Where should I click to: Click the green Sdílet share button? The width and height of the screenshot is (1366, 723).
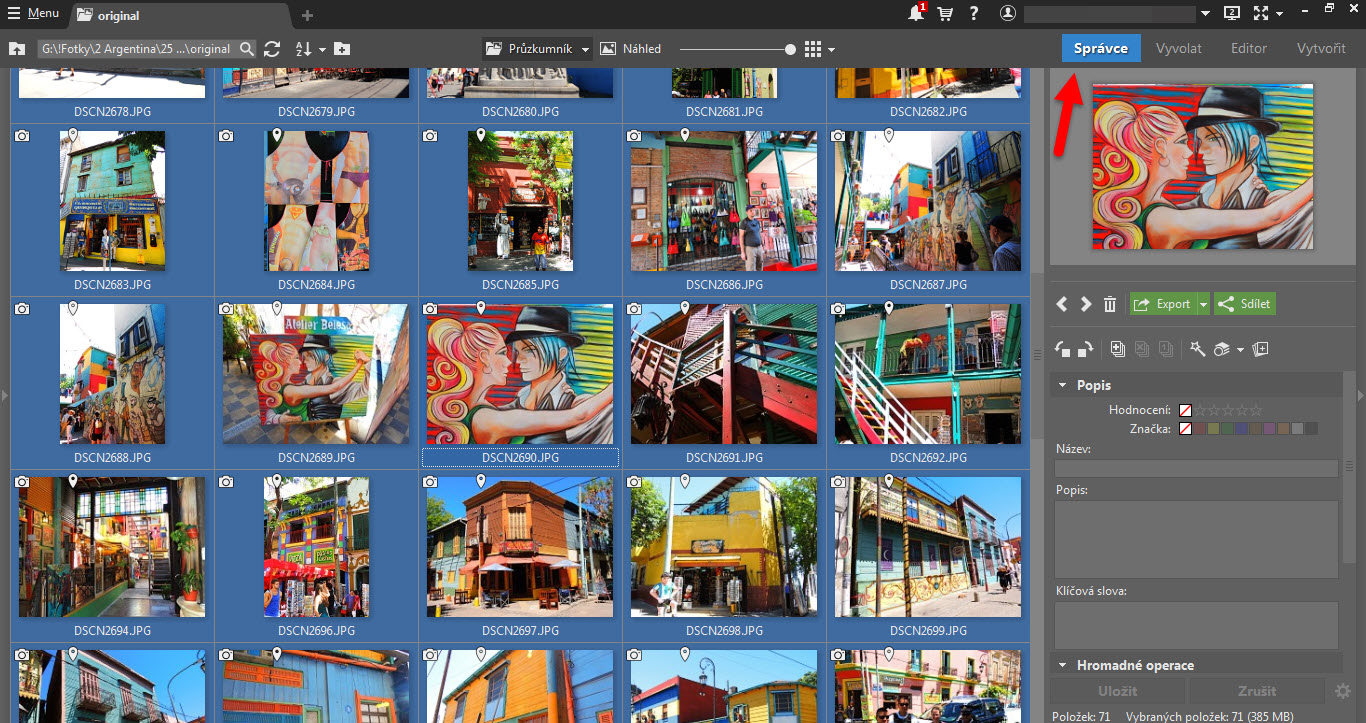coord(1245,304)
